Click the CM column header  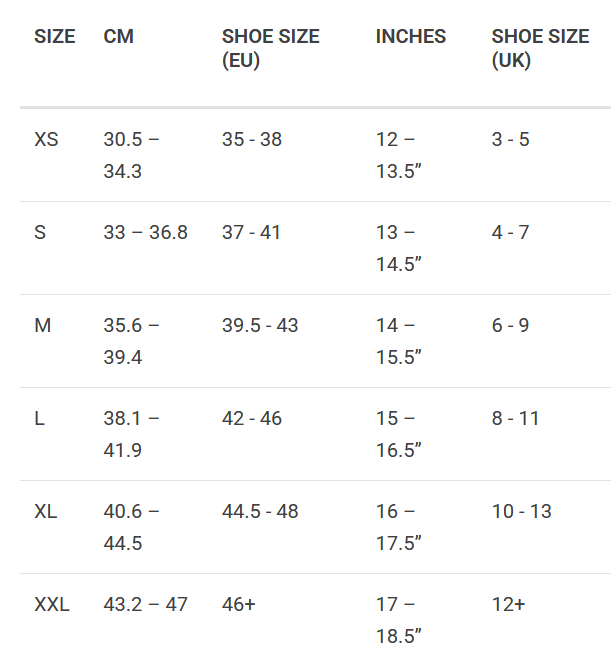119,36
